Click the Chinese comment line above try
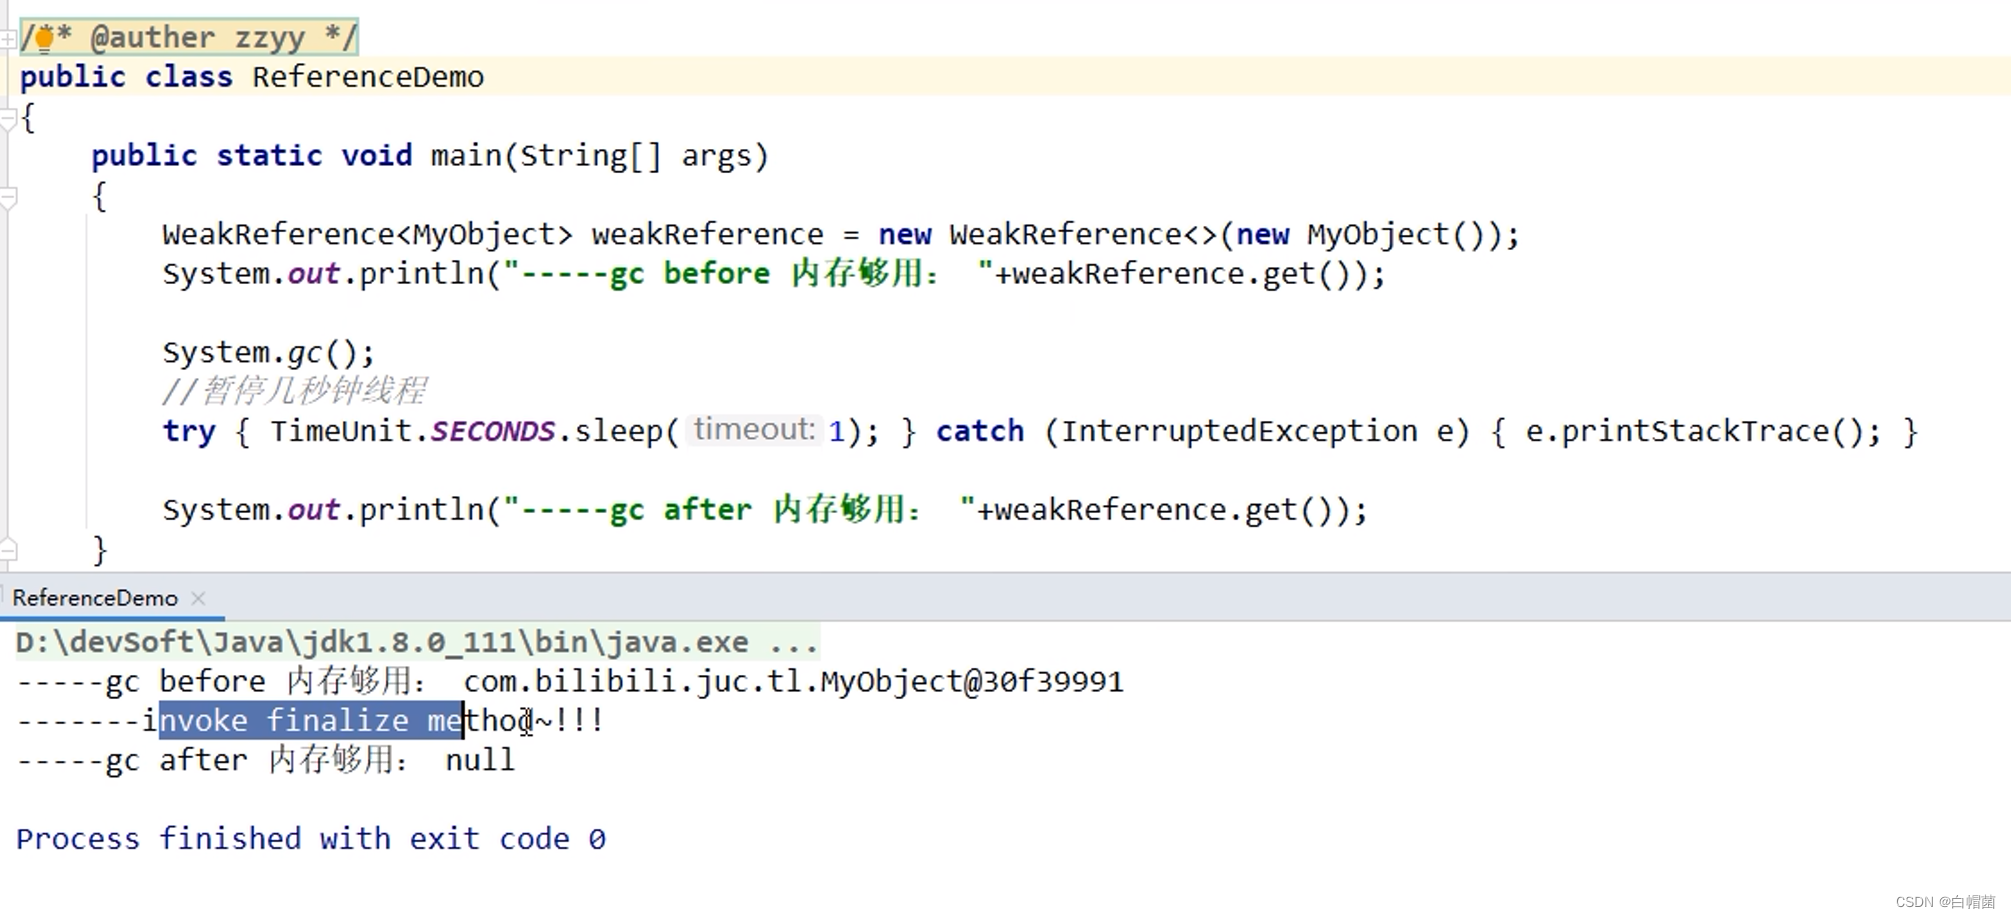 tap(294, 391)
